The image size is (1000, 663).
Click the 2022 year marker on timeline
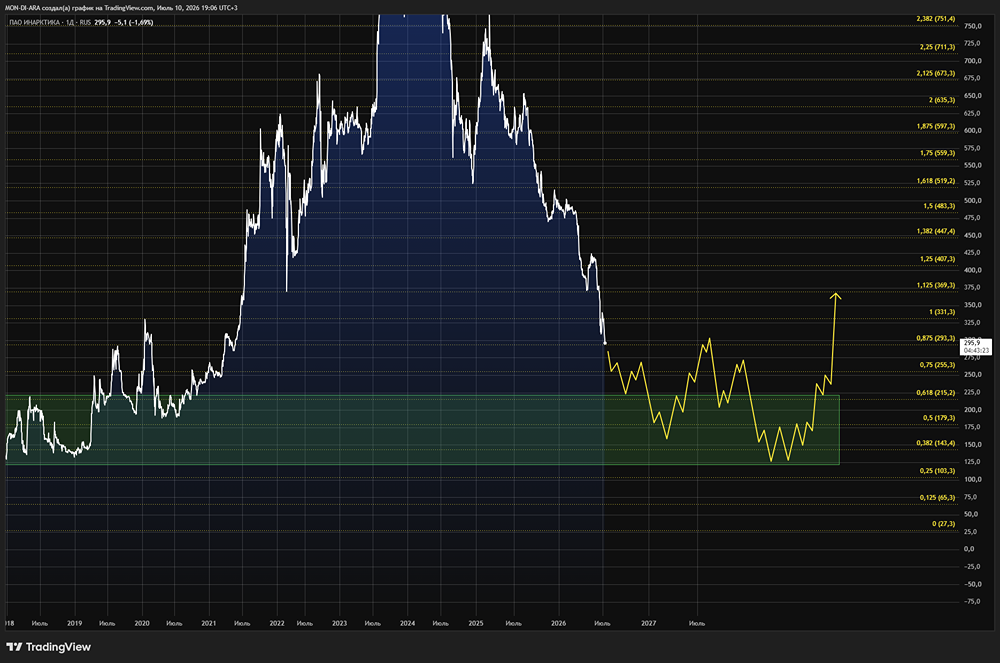click(x=277, y=623)
